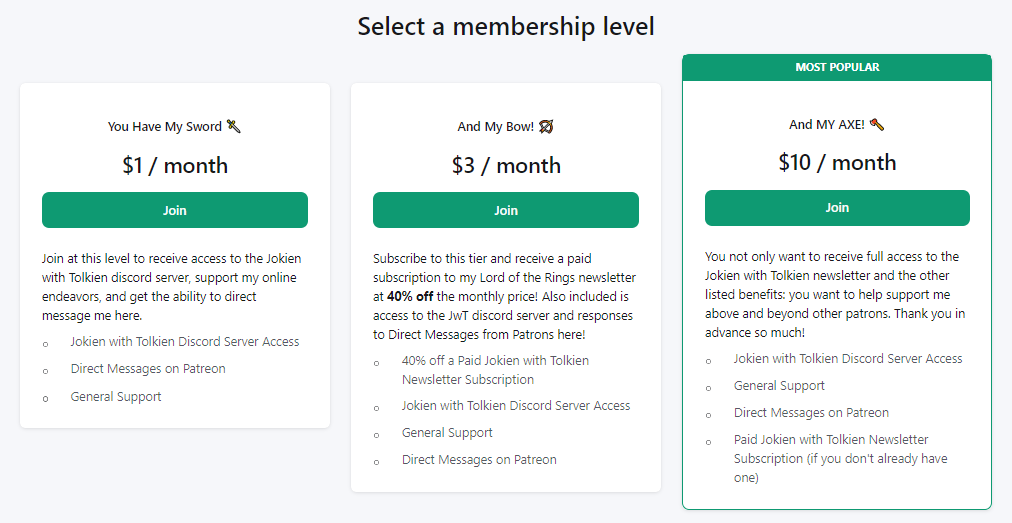Join the $1 You Have My Sword tier
This screenshot has height=523, width=1012.
click(175, 211)
